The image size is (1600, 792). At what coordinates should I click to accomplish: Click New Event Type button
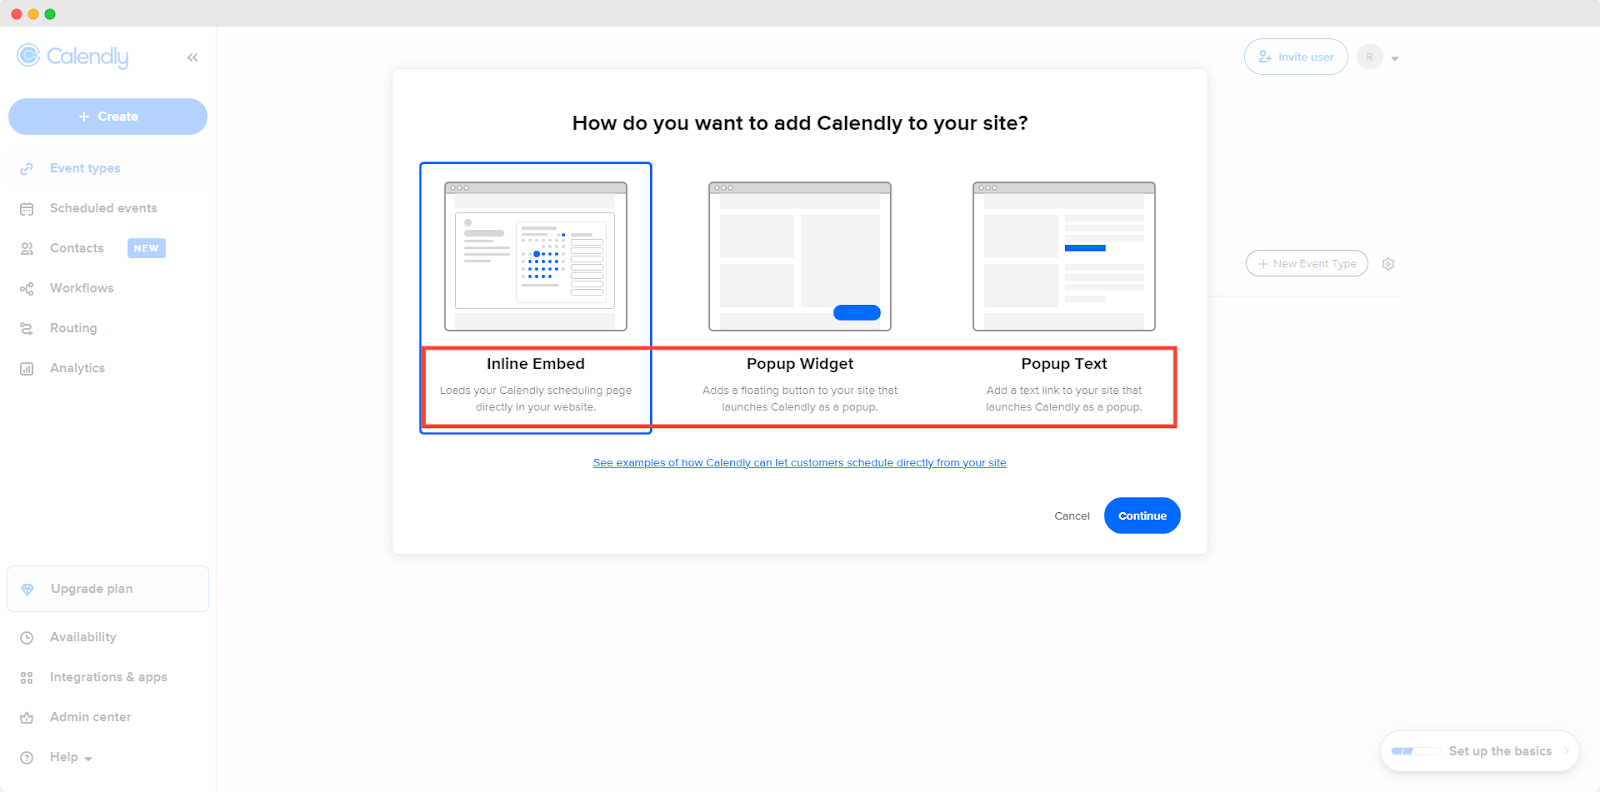(x=1307, y=264)
